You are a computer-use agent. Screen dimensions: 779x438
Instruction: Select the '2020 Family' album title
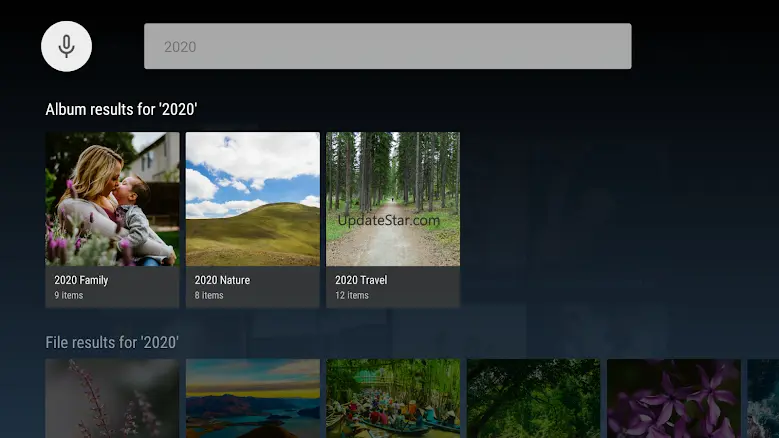pyautogui.click(x=81, y=280)
